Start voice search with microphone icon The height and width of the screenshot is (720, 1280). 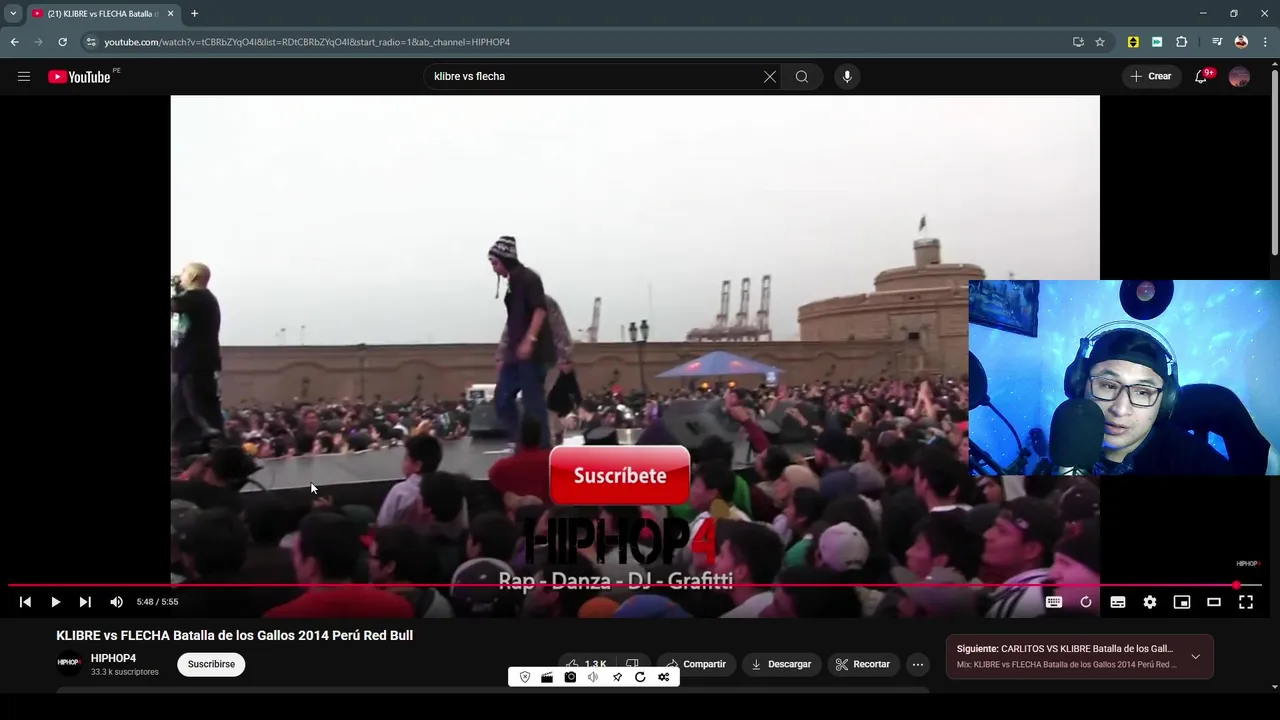[847, 77]
